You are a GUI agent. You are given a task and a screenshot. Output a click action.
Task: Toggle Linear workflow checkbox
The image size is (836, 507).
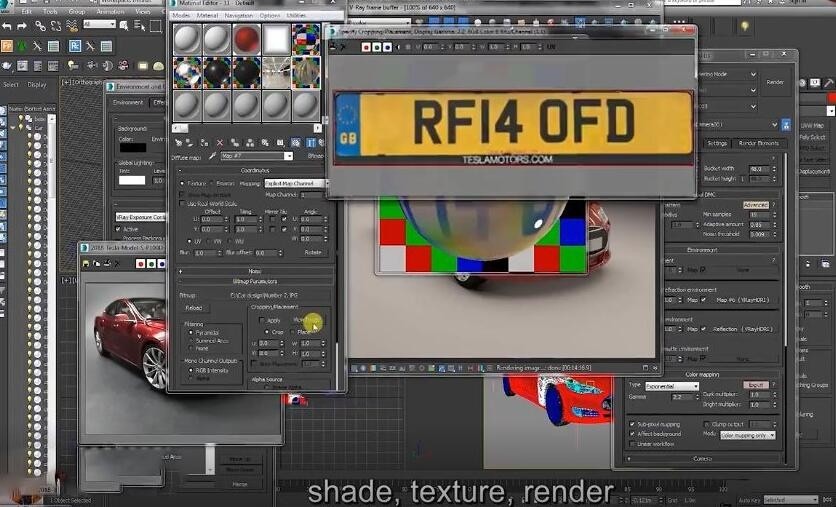coord(632,444)
